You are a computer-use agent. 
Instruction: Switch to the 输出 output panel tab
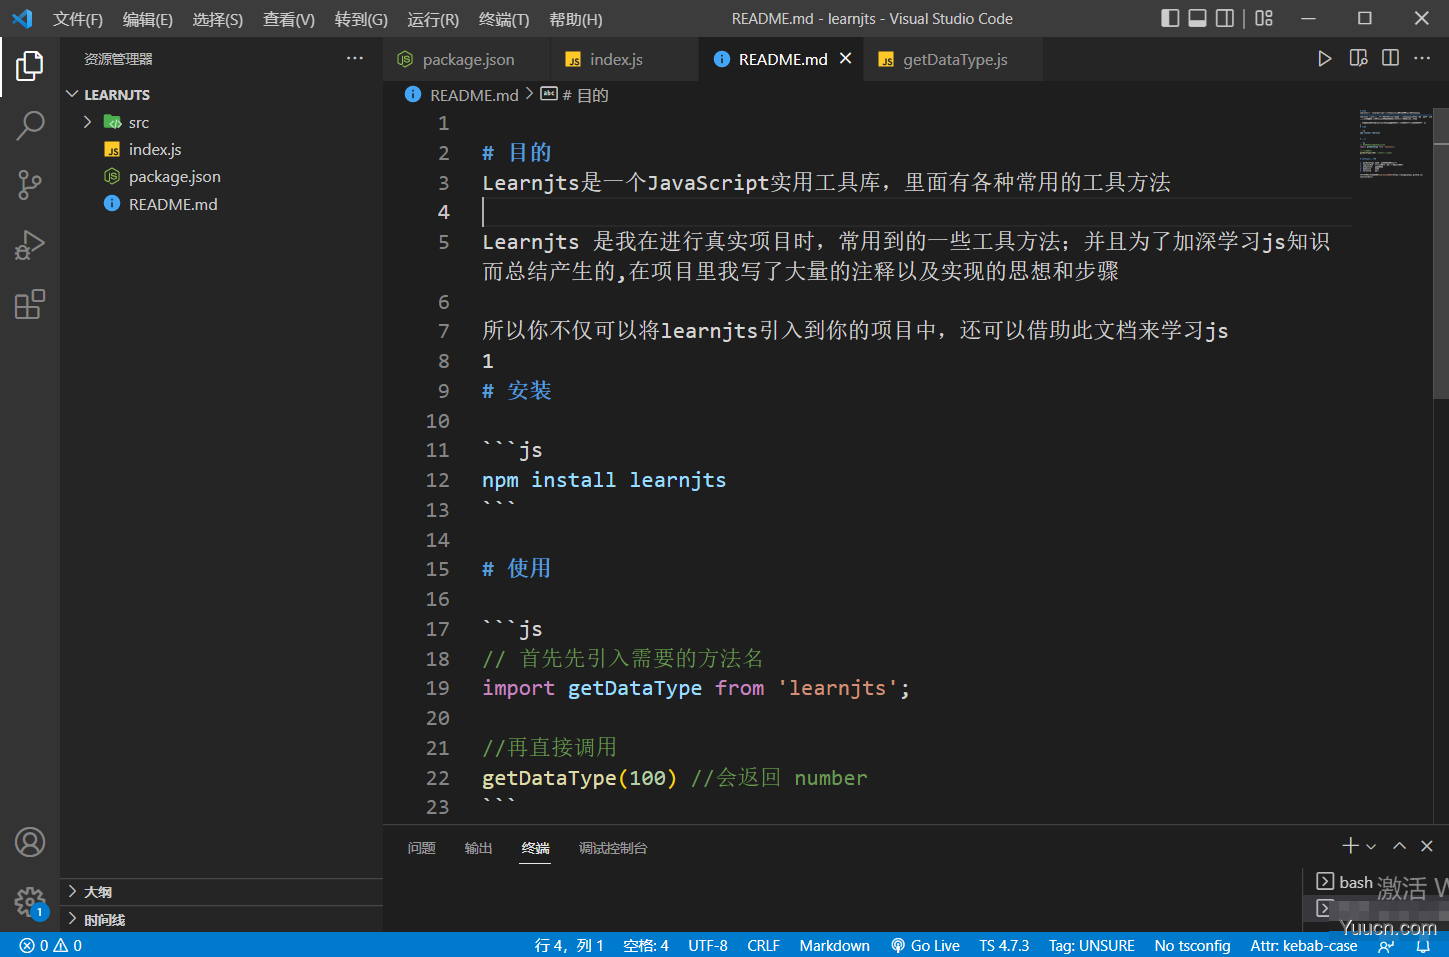(x=478, y=848)
